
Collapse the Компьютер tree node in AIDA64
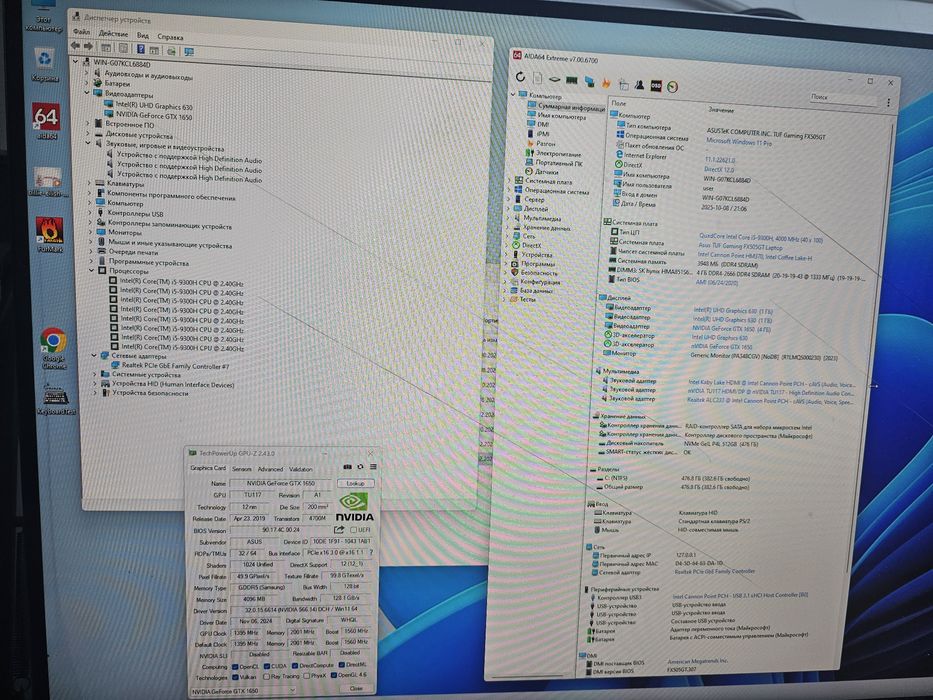513,94
